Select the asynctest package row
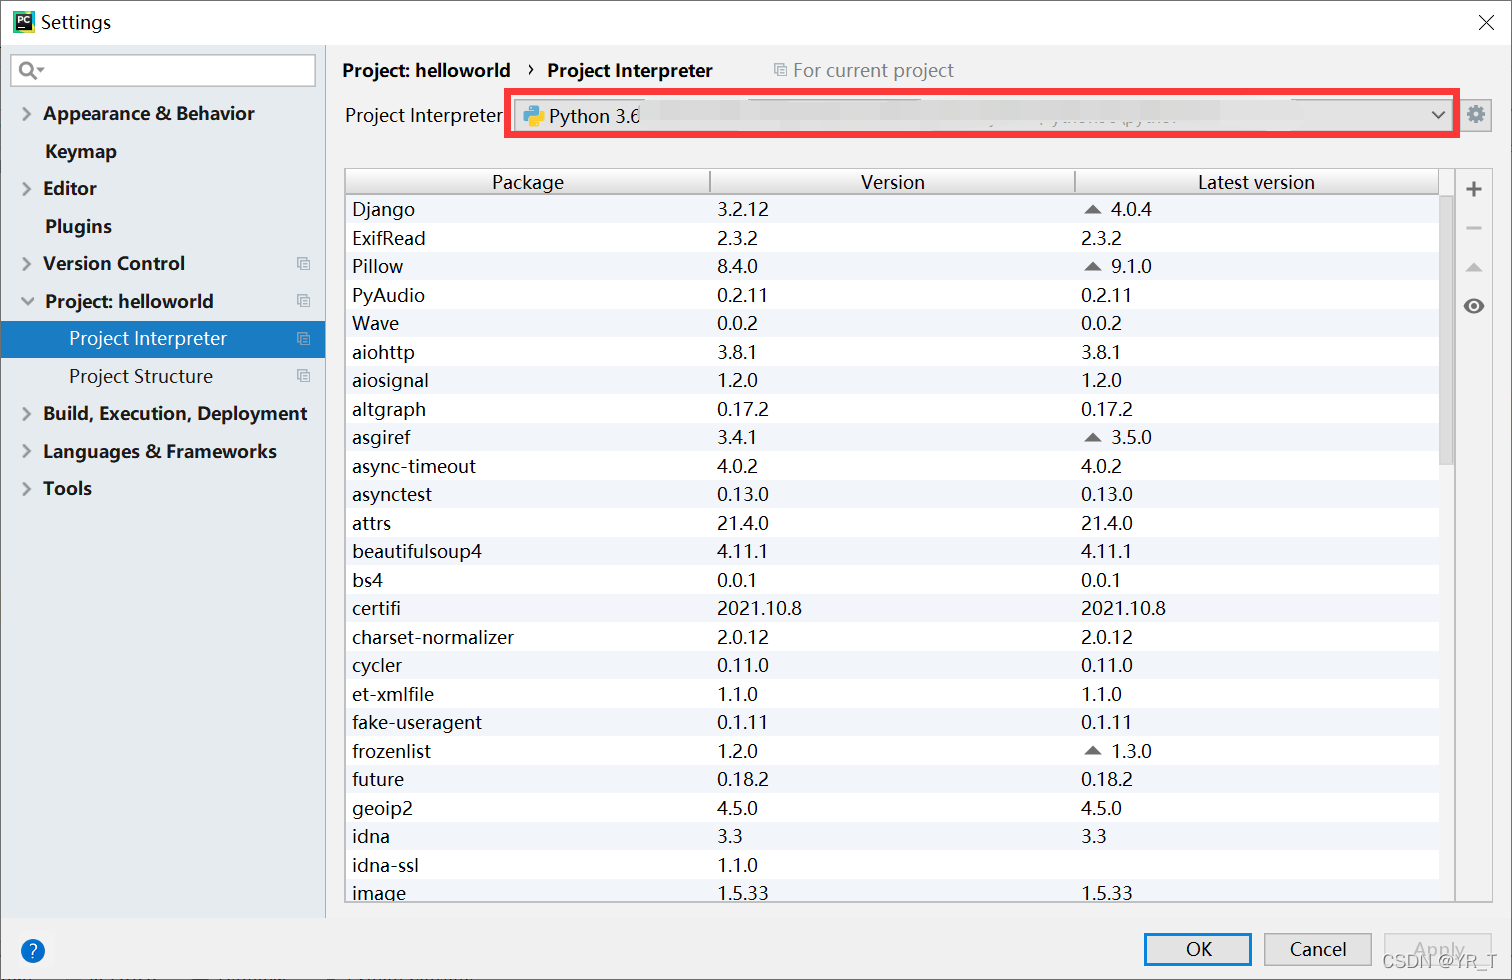 click(x=892, y=494)
